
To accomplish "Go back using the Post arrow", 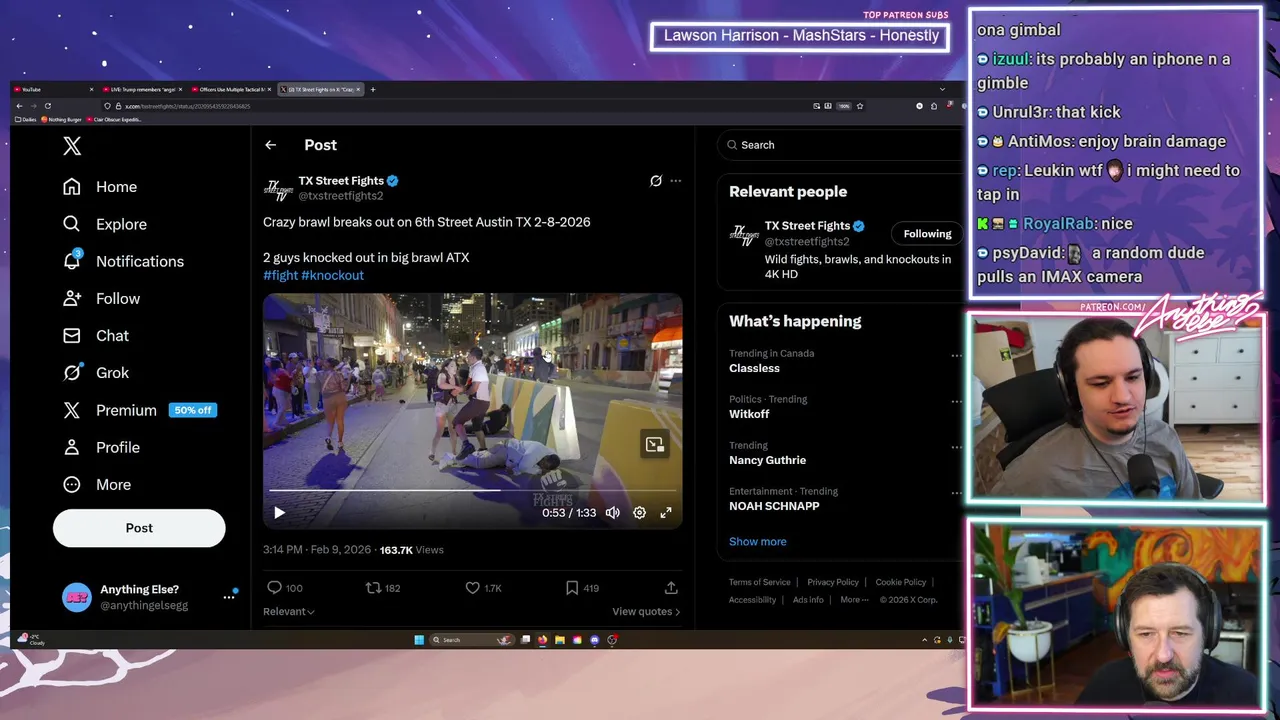I will [270, 145].
